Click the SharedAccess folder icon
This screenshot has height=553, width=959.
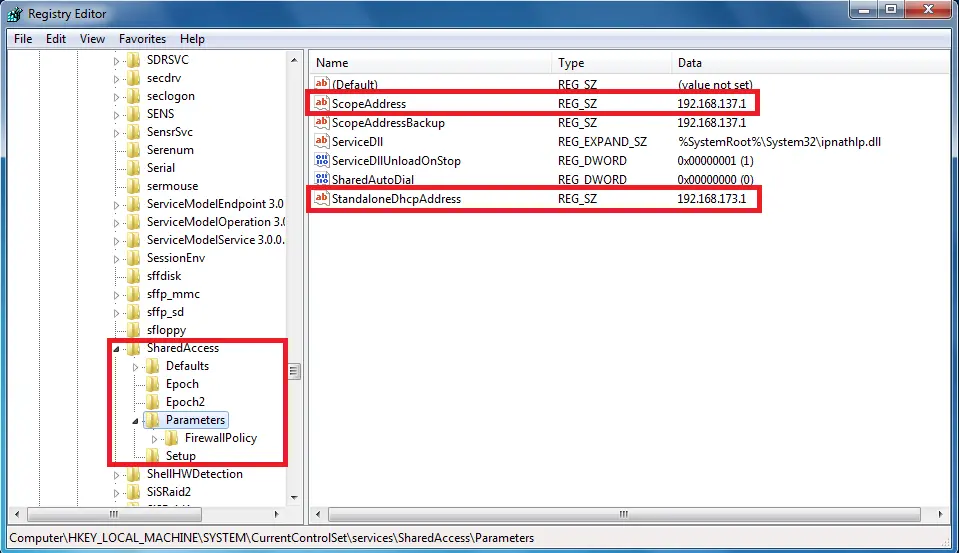[x=134, y=348]
